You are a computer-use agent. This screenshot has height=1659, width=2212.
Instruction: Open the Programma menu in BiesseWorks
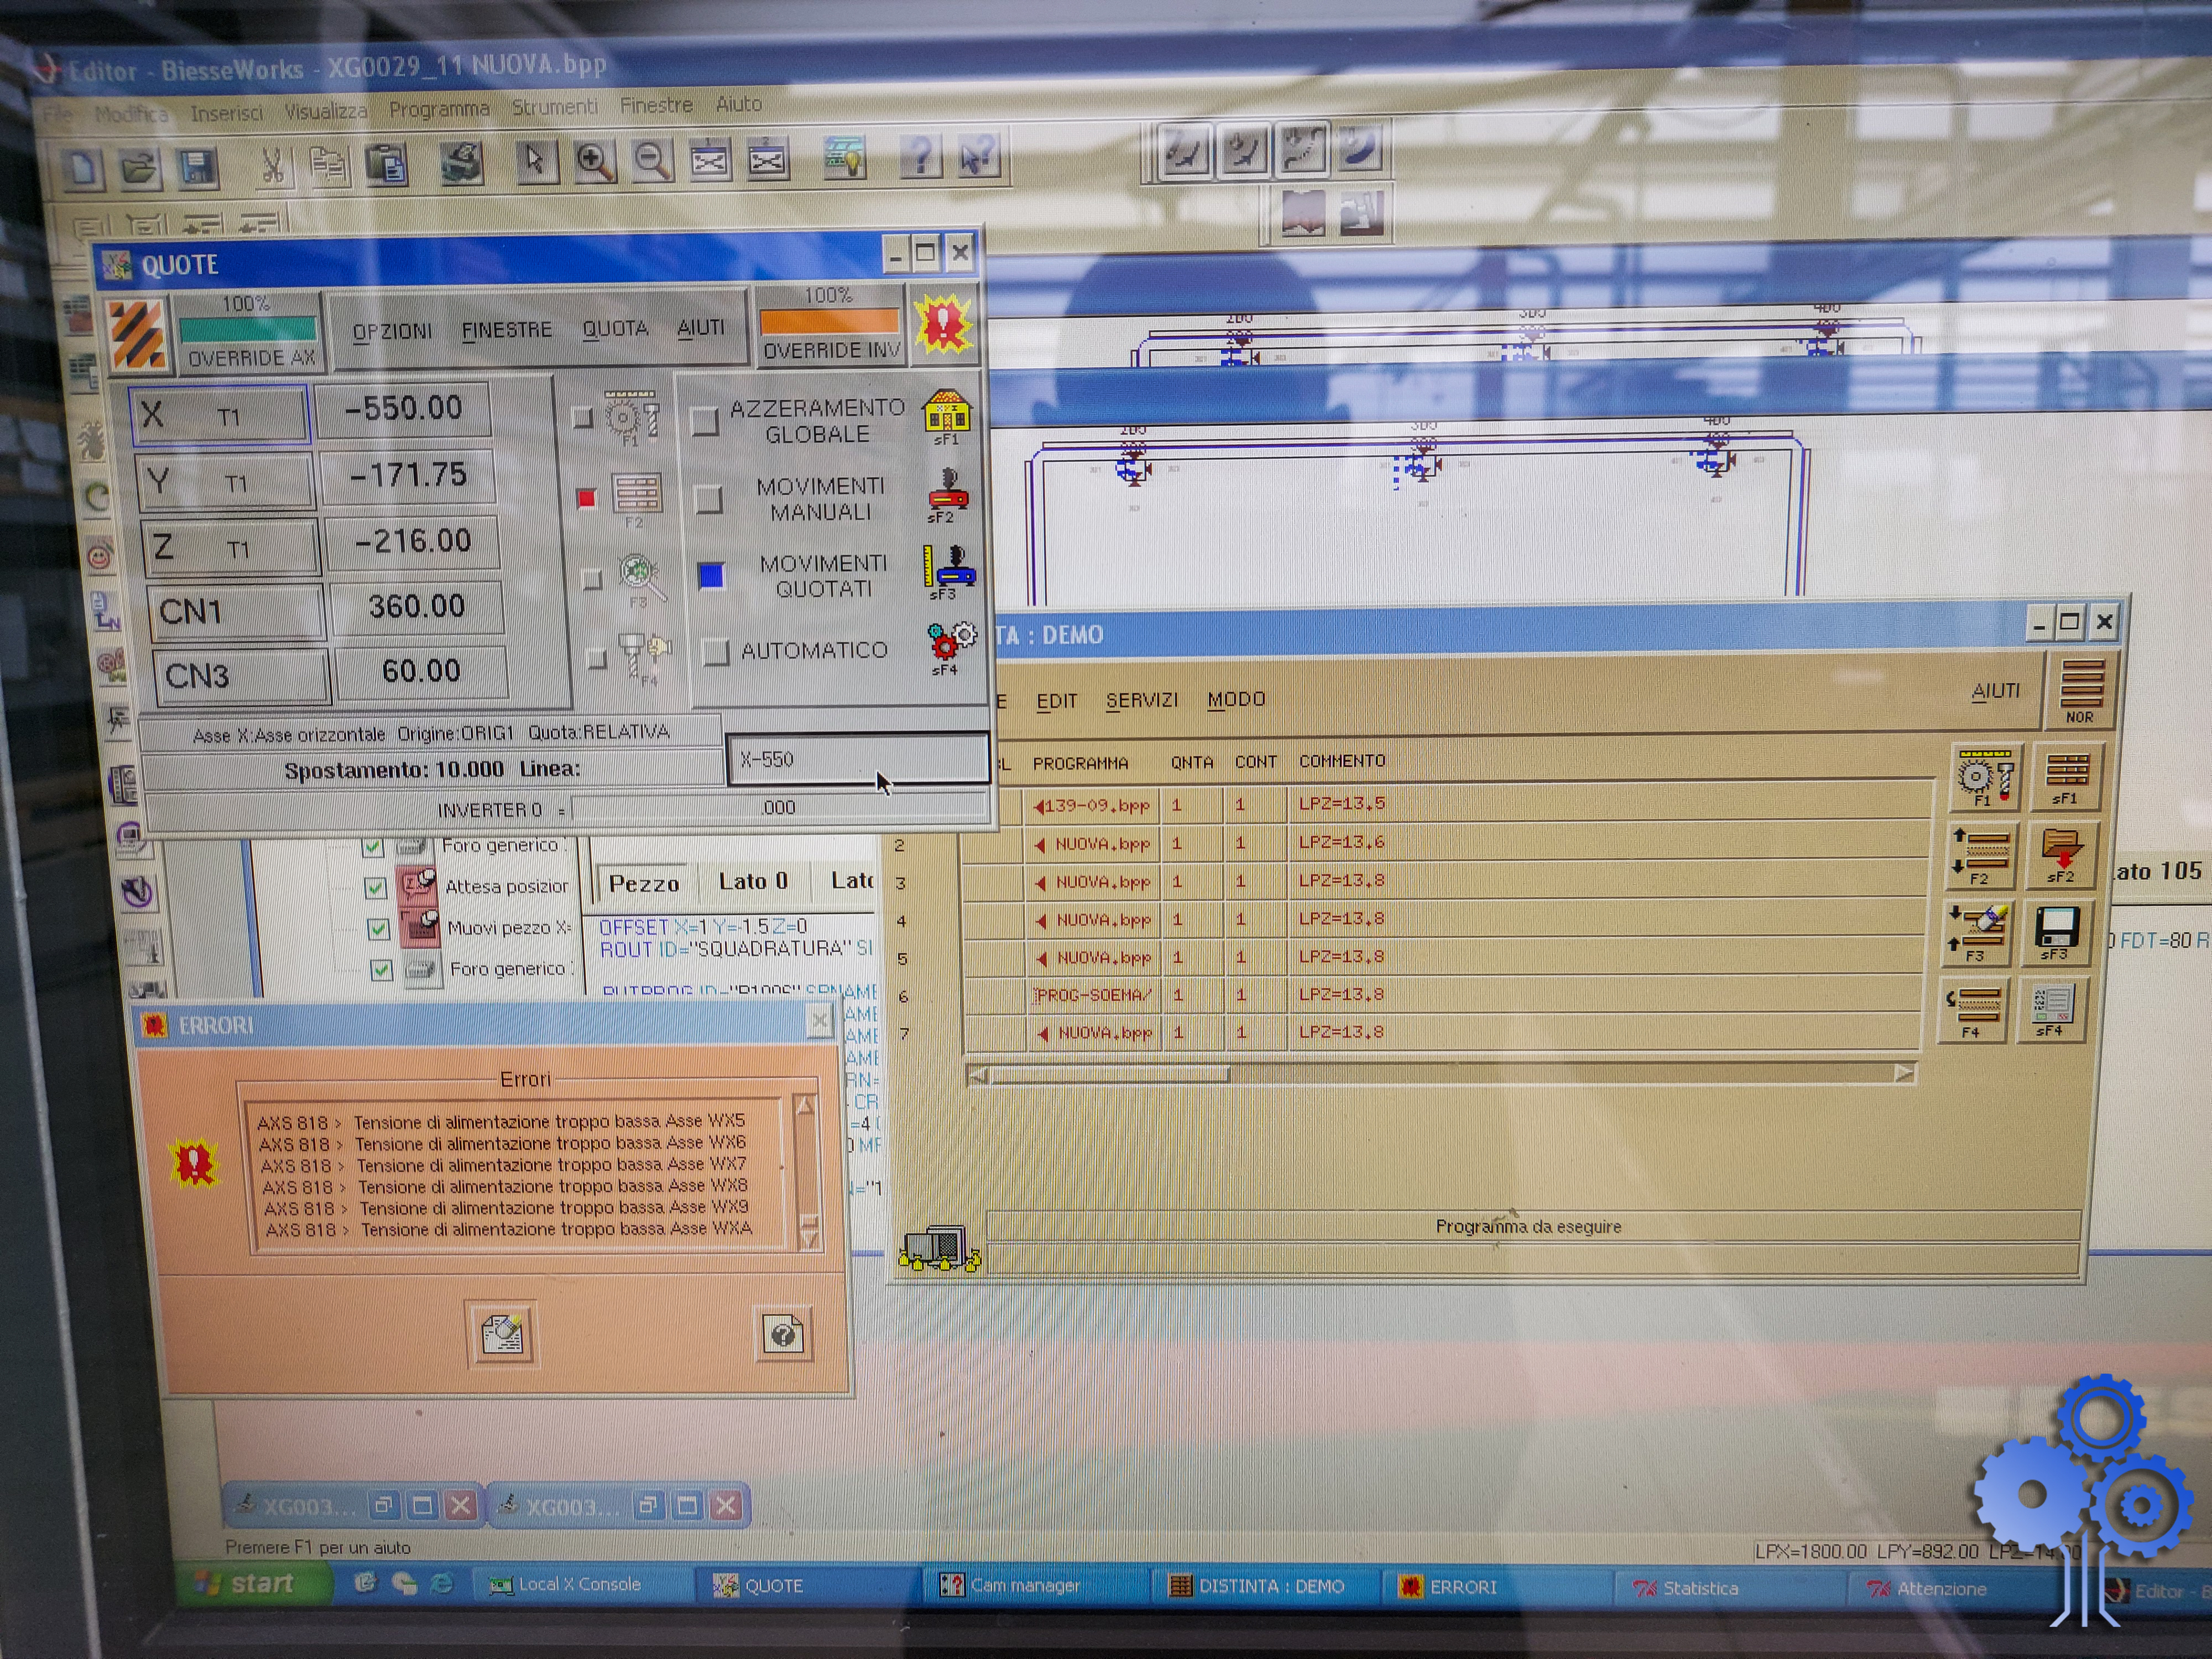(439, 109)
